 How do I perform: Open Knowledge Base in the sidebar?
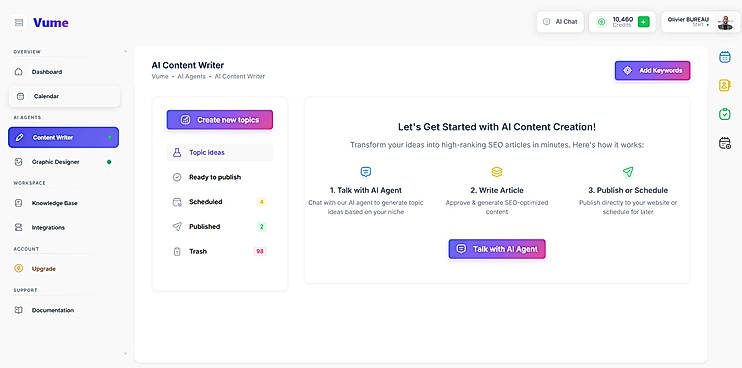click(x=63, y=203)
